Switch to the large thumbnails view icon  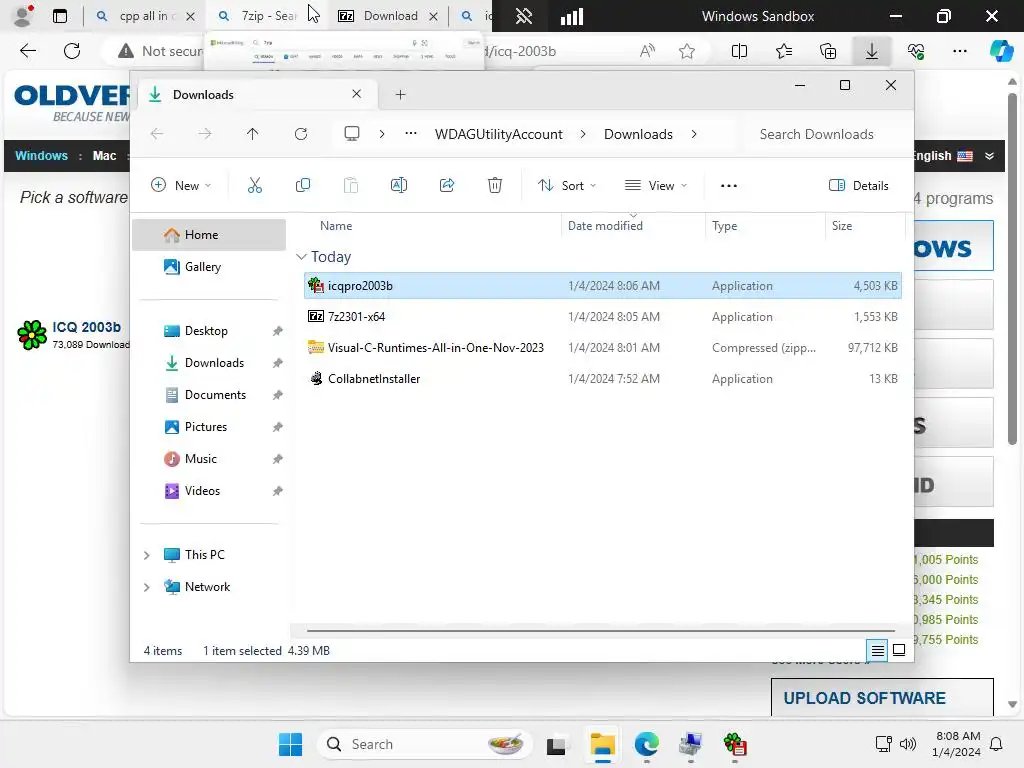tap(899, 650)
